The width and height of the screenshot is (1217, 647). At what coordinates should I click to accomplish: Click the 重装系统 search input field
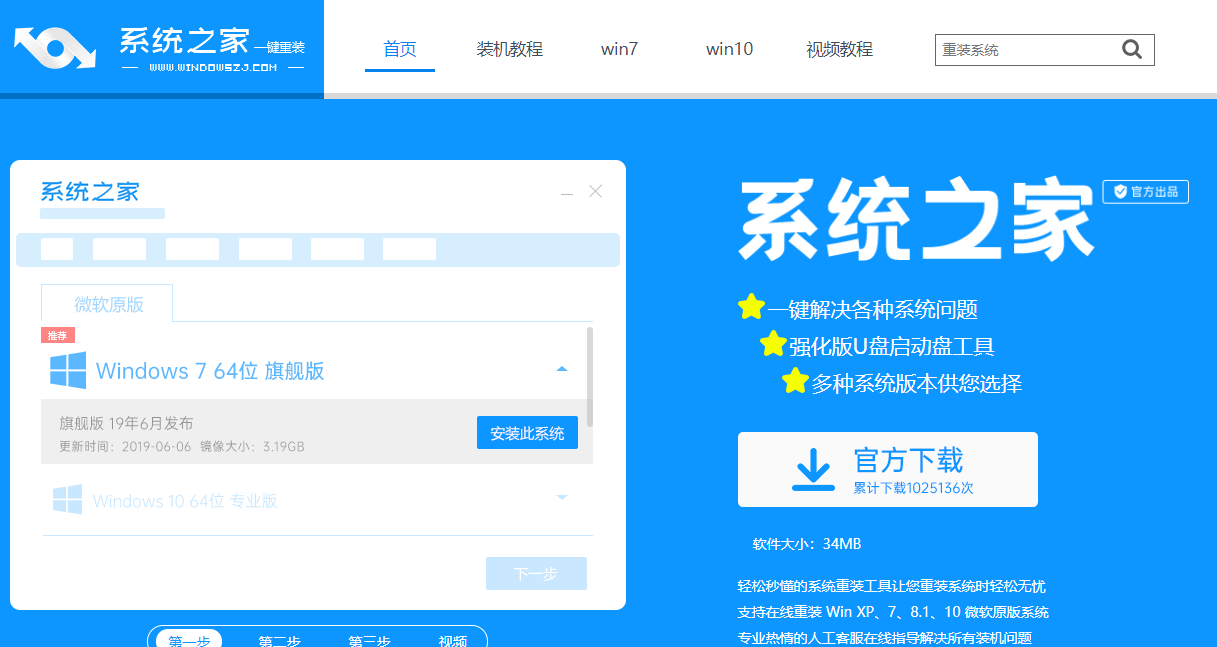pos(1020,49)
